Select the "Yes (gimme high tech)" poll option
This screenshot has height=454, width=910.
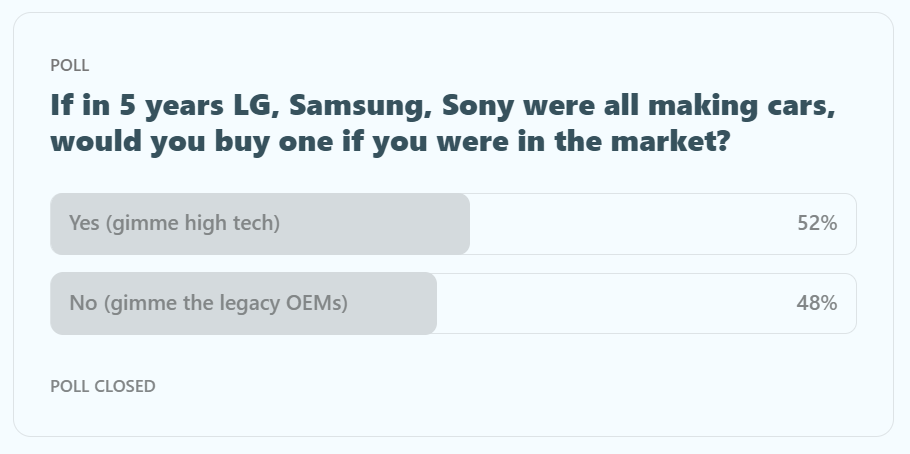175,223
